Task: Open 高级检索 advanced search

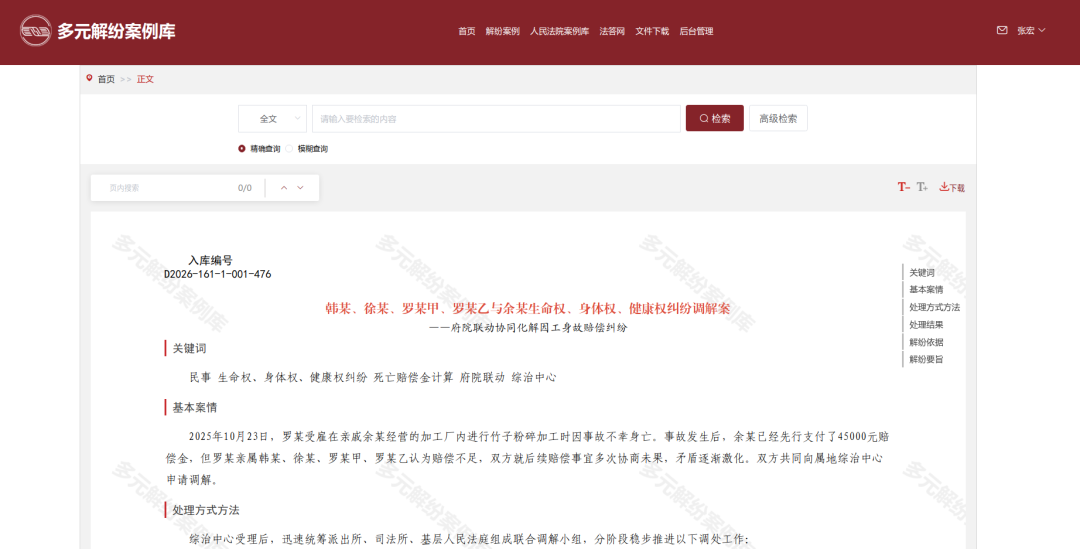Action: coord(778,118)
